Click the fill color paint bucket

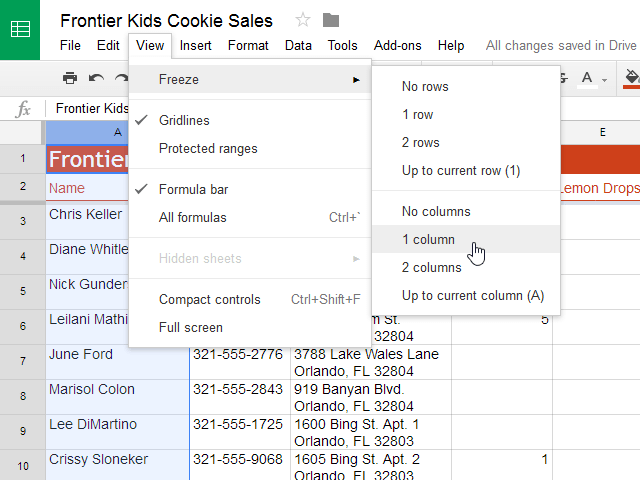click(x=630, y=77)
